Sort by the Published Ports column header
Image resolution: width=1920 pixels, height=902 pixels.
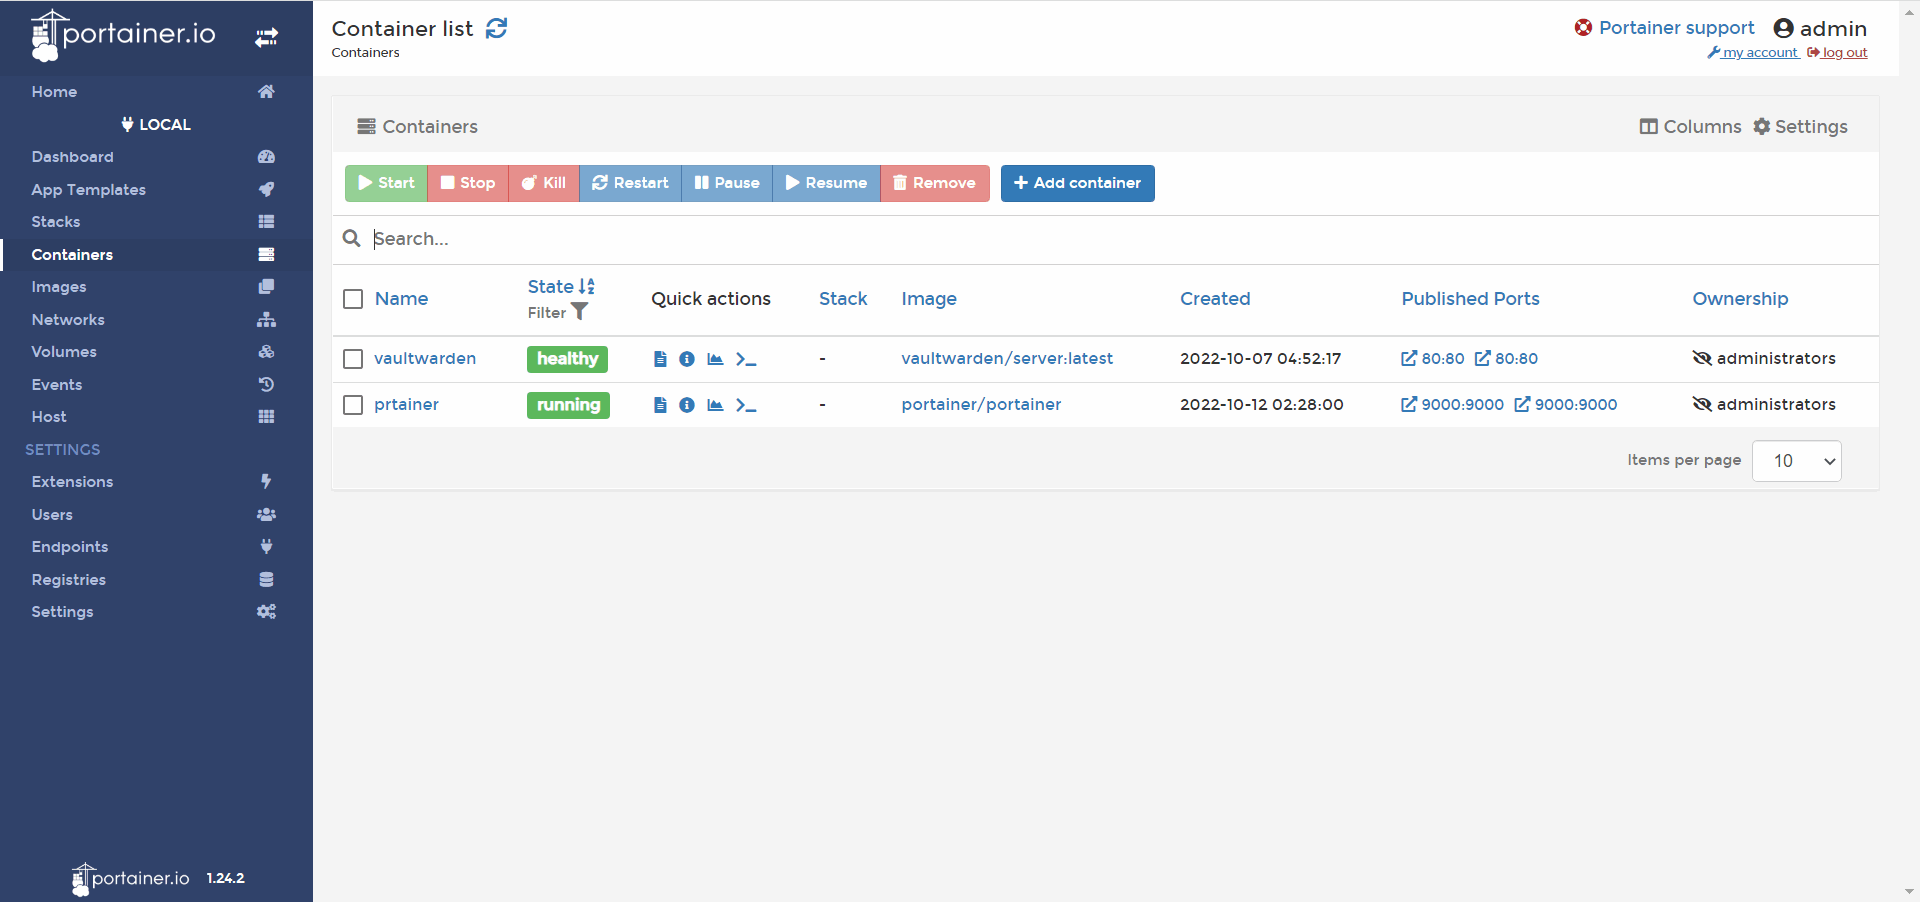(x=1470, y=299)
